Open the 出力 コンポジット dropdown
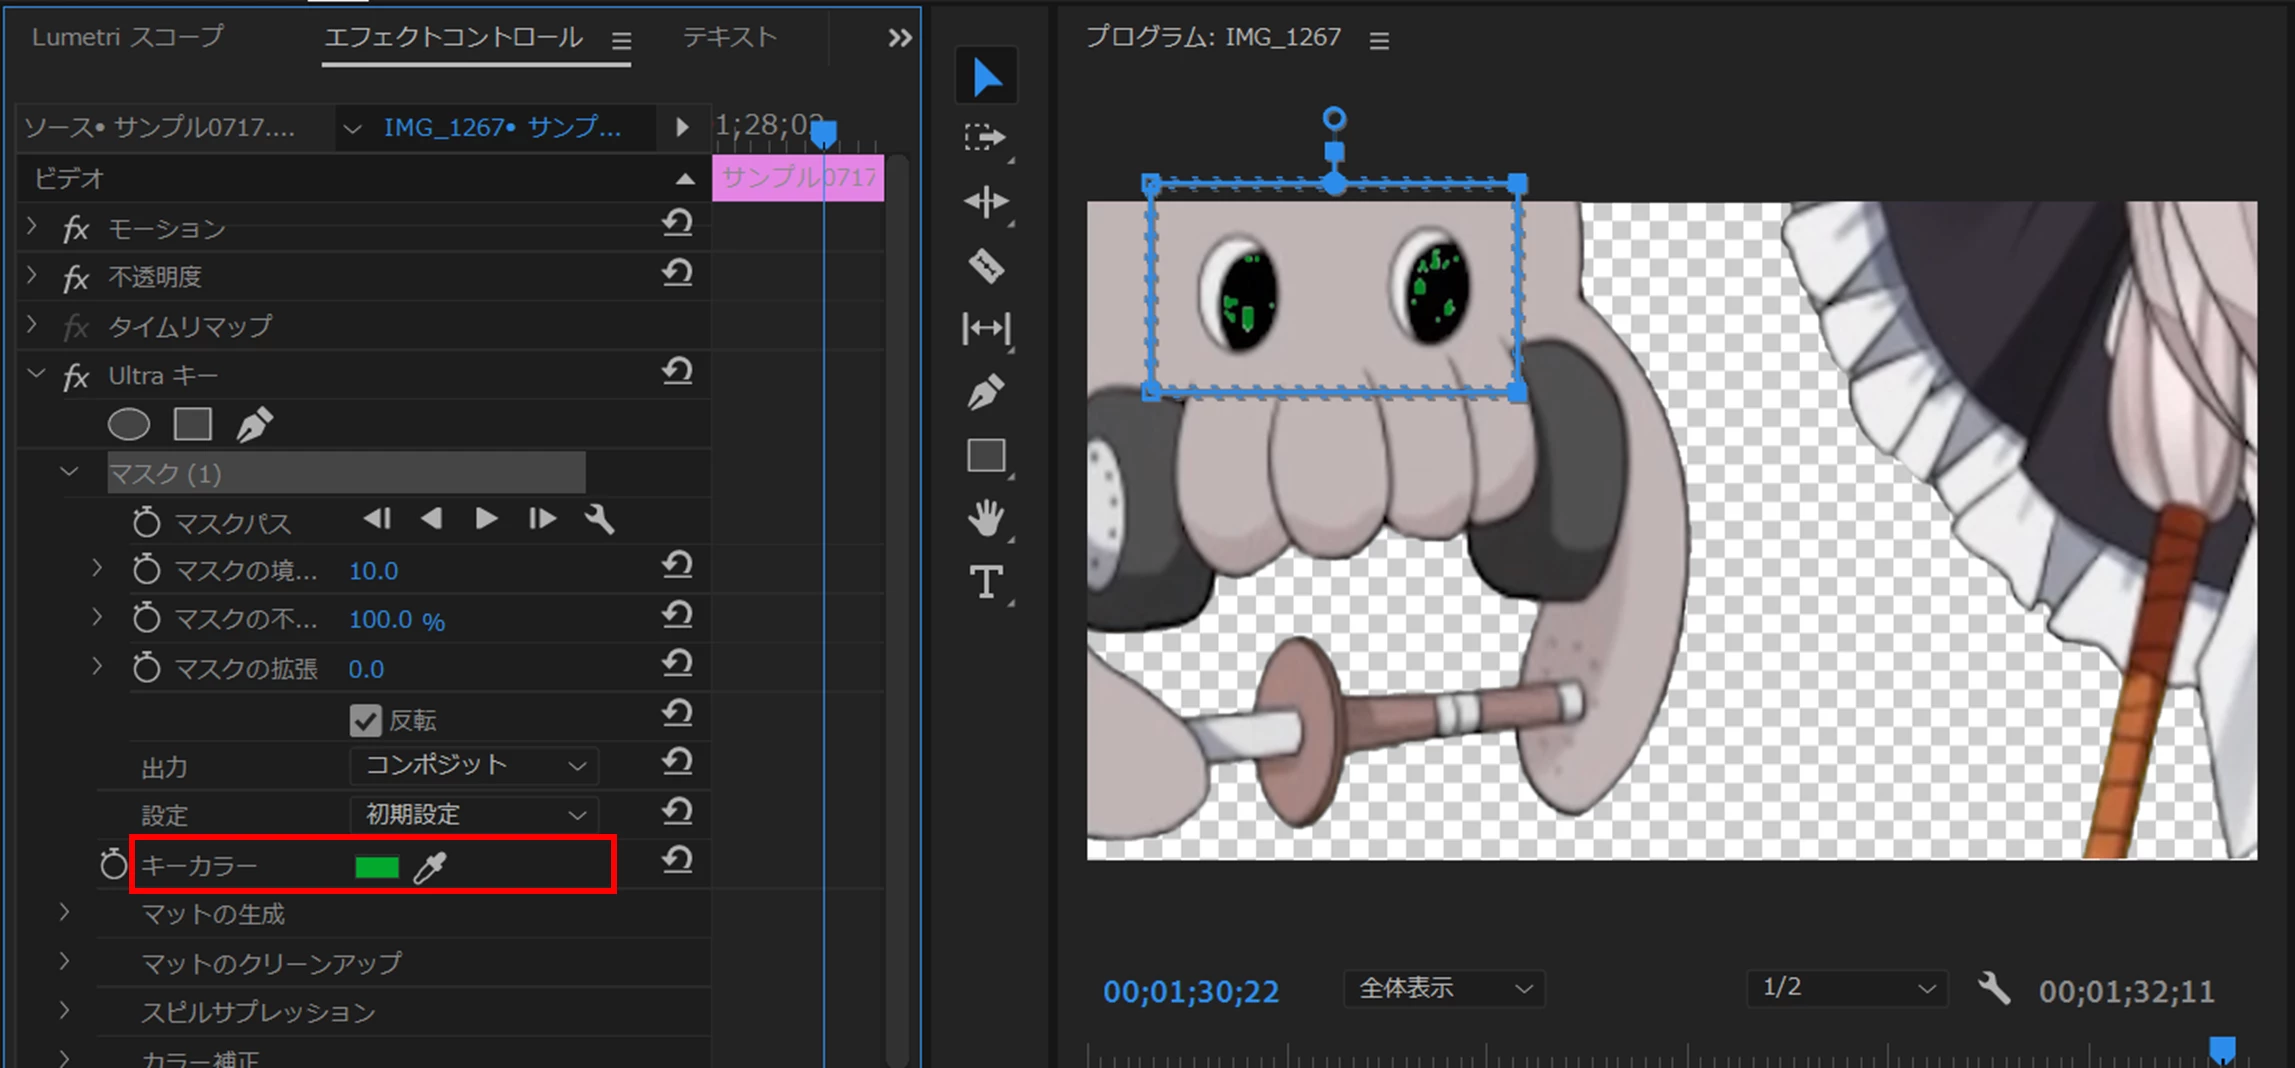Screen dimensions: 2295x1068 coord(474,766)
